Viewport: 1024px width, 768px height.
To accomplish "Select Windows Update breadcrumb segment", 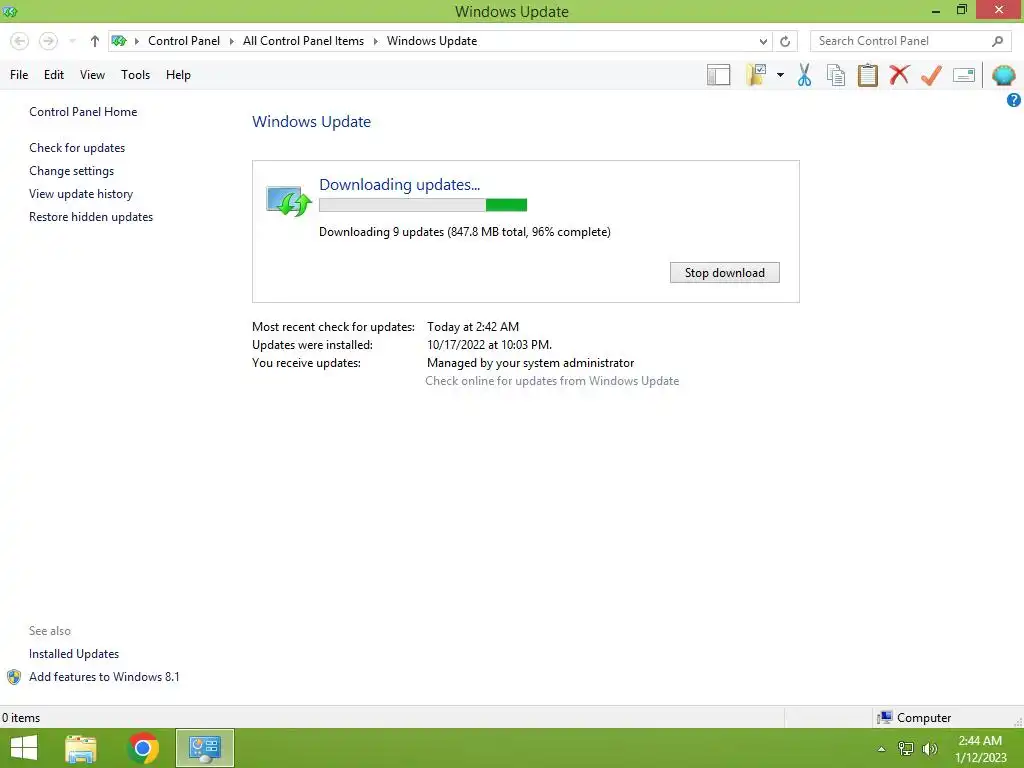I will [432, 41].
